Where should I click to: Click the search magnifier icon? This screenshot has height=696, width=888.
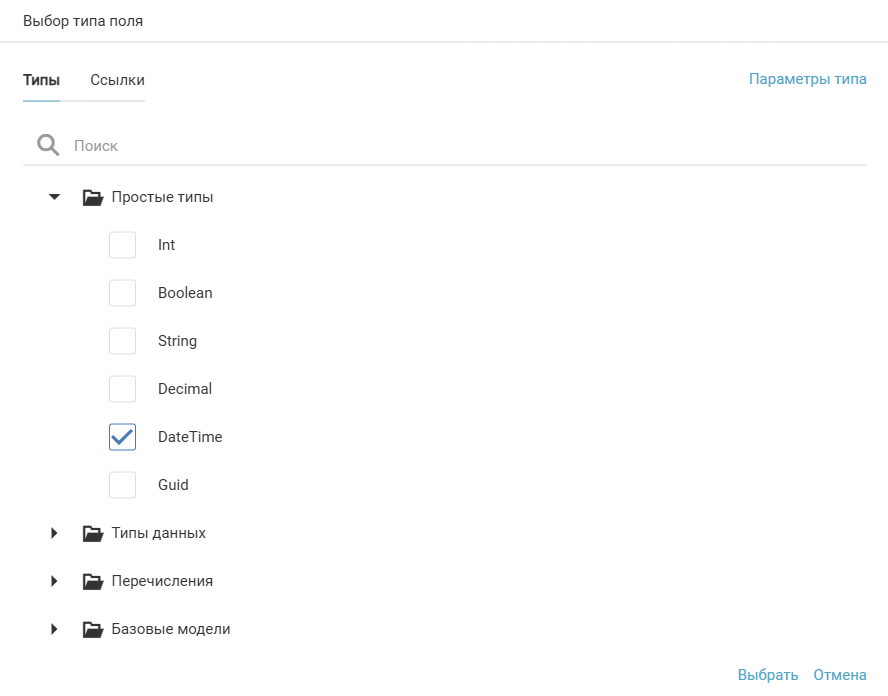(x=48, y=146)
